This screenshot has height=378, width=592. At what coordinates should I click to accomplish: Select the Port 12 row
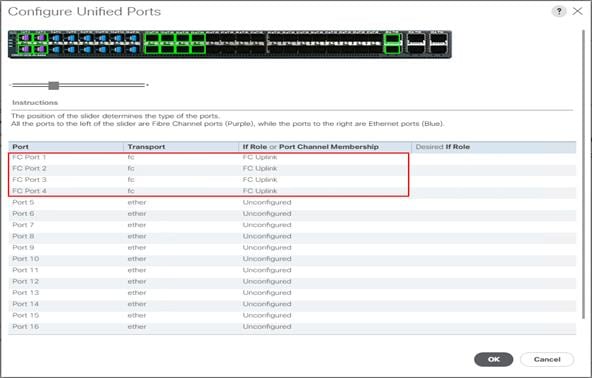coord(292,282)
